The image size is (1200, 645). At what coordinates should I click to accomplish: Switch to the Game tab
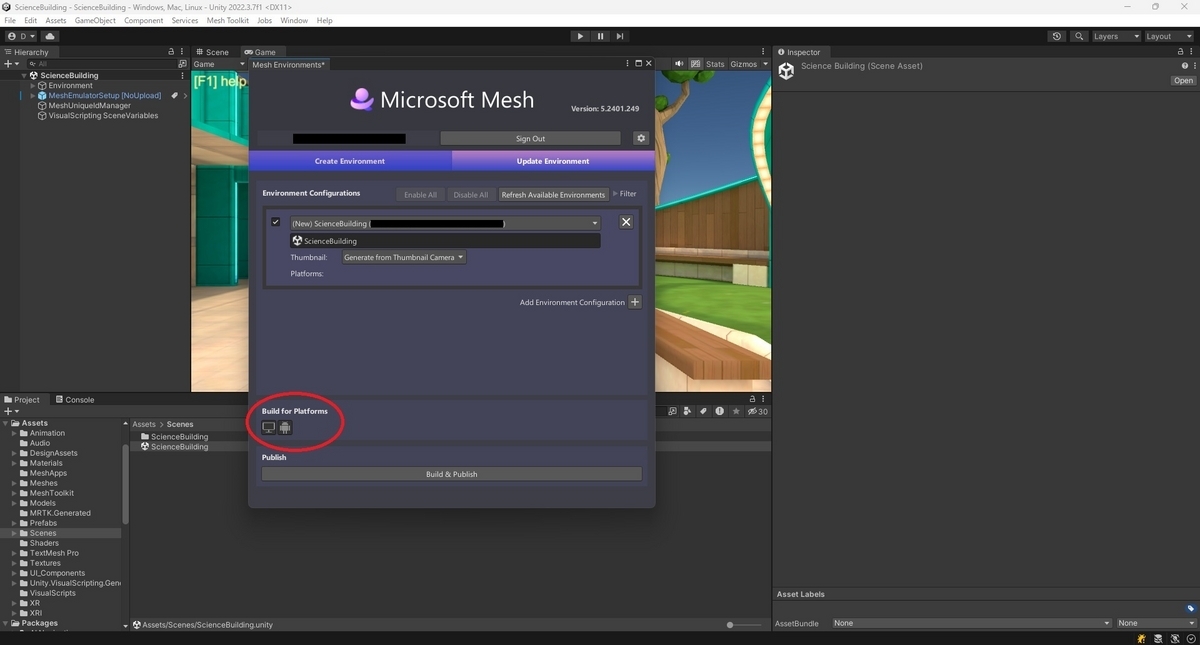click(x=260, y=52)
